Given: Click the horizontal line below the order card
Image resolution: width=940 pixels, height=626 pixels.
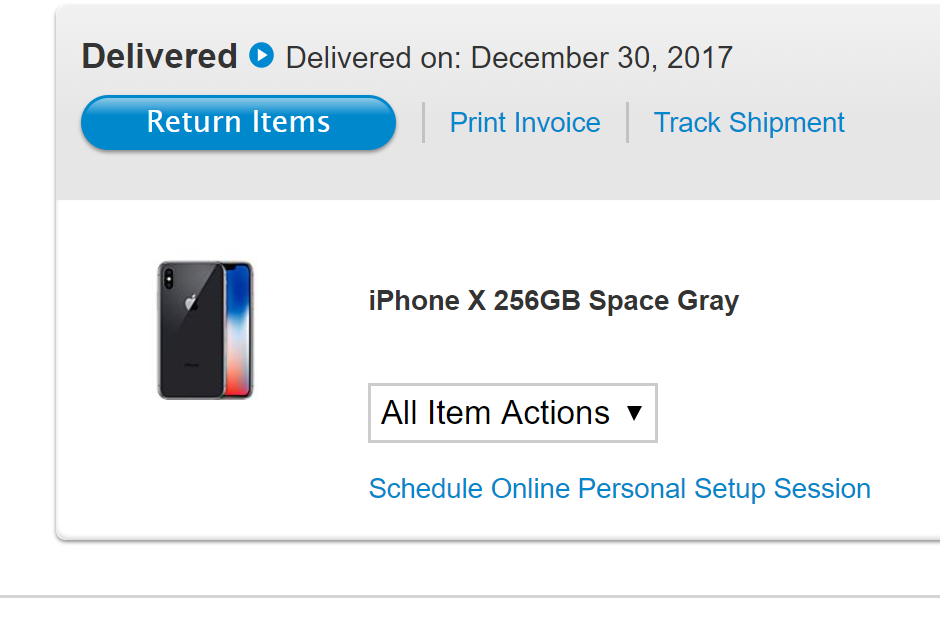Looking at the screenshot, I should (x=470, y=597).
